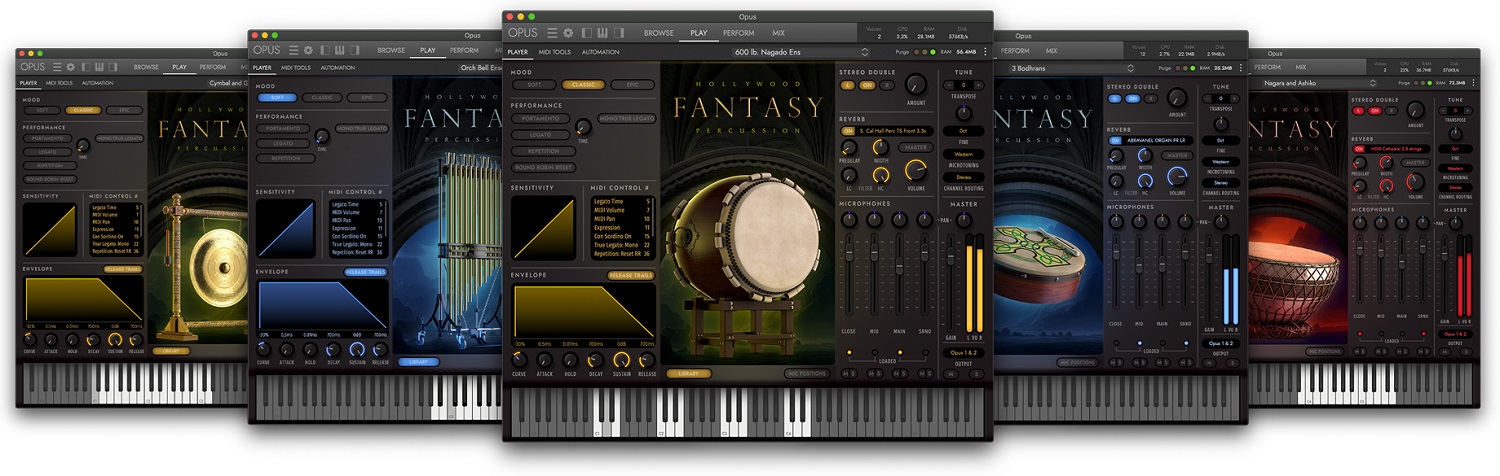Viewport: 1500px width, 476px height.
Task: Click Round Robin Reset in center window
Action: tap(542, 167)
